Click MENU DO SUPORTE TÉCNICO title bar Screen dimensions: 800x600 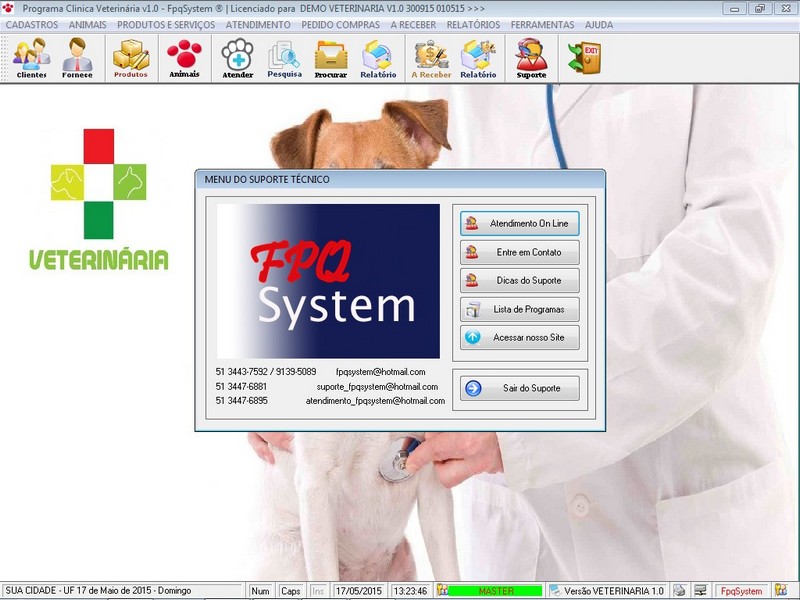coord(400,180)
